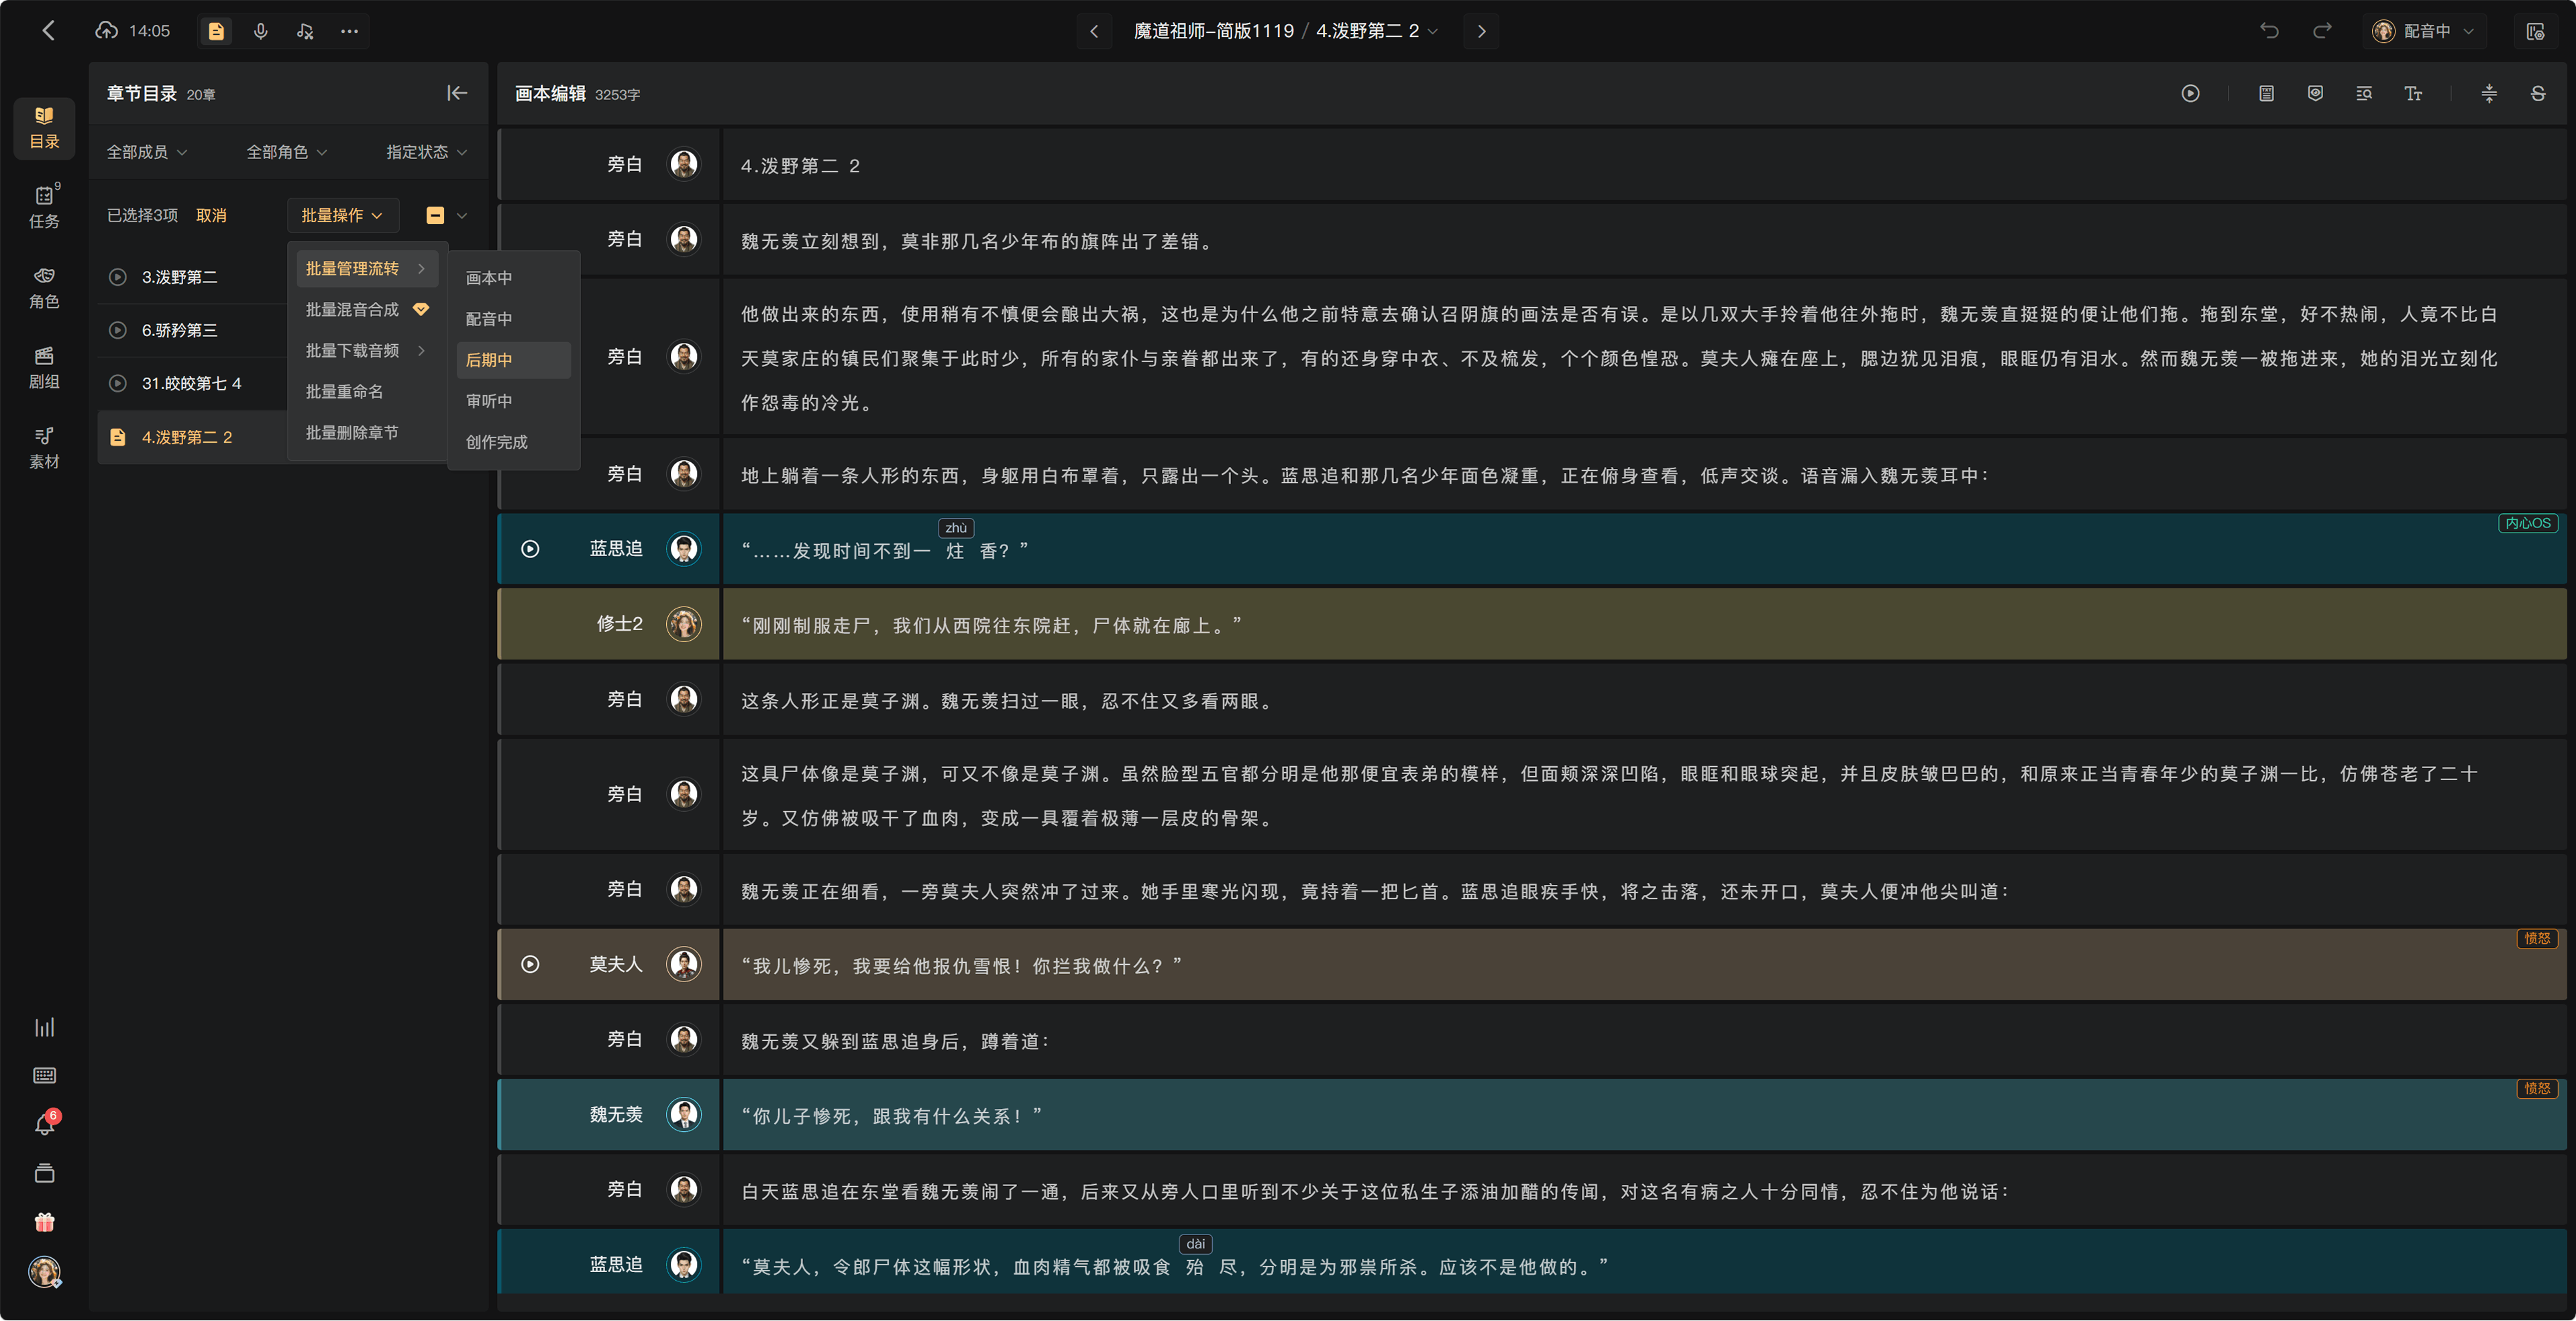This screenshot has width=2576, height=1321.
Task: Click the 修士2 character avatar
Action: [684, 624]
